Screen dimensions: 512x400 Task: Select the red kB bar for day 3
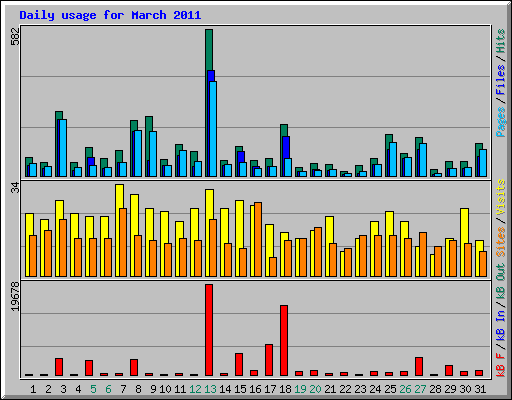(59, 367)
